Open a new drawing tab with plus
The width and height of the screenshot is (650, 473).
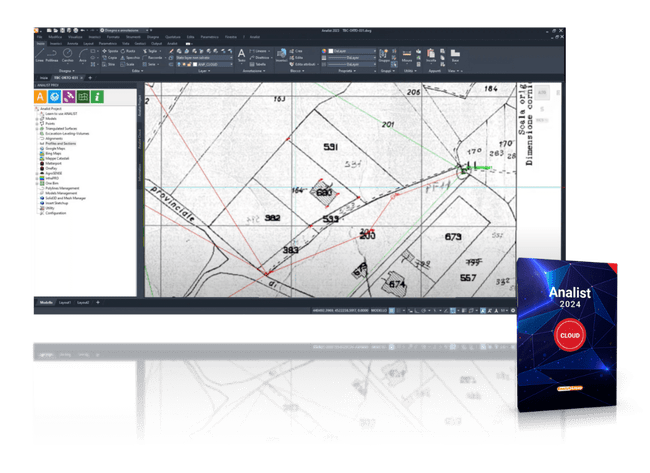(x=90, y=78)
